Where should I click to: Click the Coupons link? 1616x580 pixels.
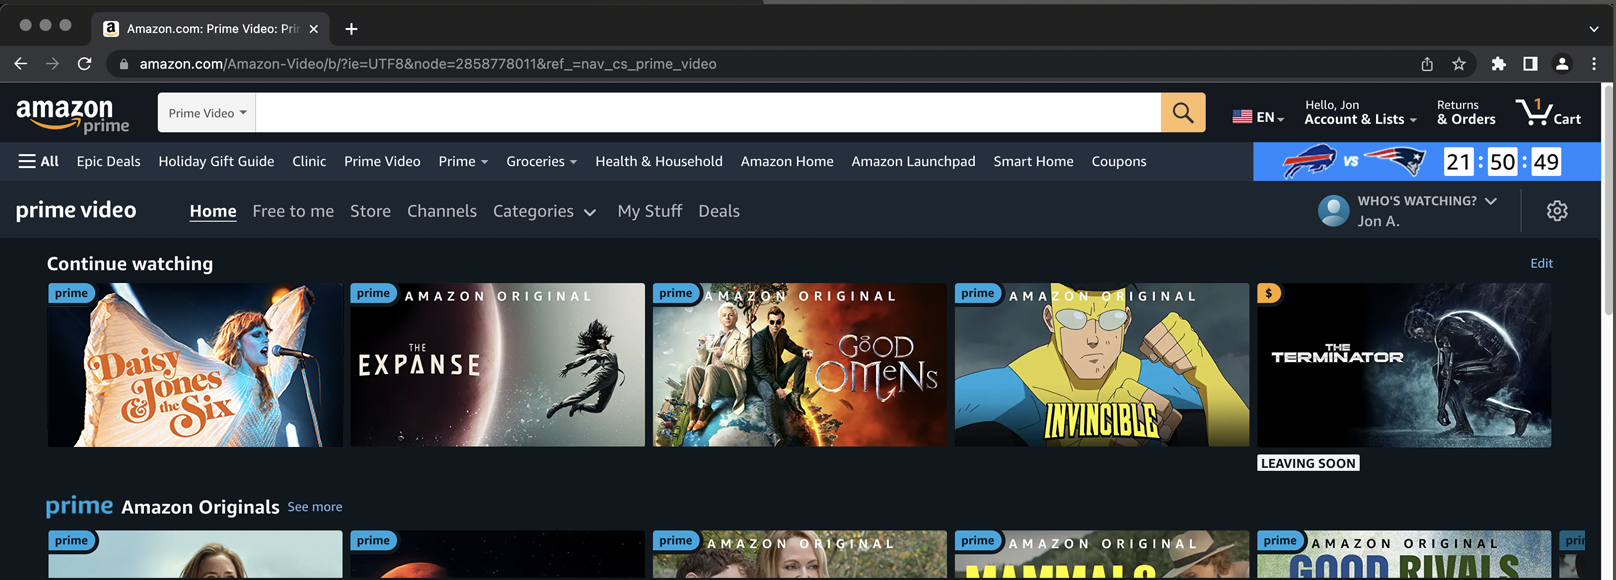(1119, 161)
